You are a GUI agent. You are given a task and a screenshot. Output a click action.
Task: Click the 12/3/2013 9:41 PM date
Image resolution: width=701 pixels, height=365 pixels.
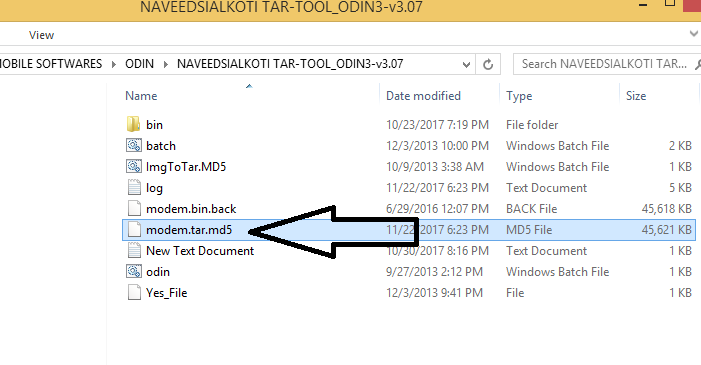[434, 293]
